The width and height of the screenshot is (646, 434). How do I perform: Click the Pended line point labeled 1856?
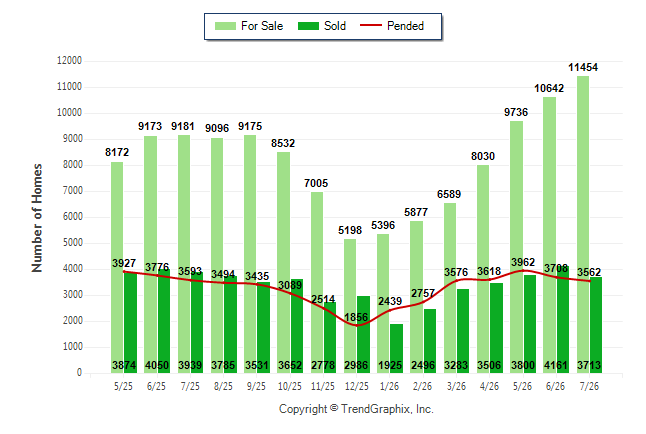coord(357,326)
